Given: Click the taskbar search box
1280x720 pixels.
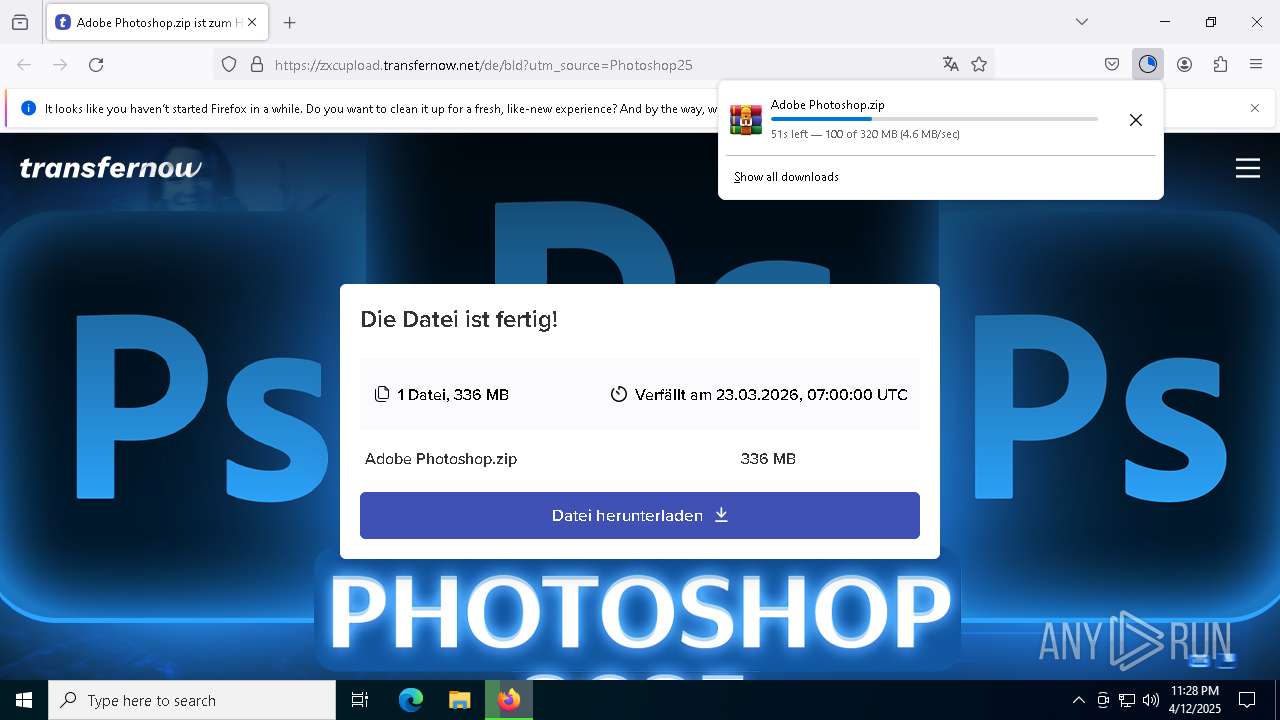Looking at the screenshot, I should (192, 700).
